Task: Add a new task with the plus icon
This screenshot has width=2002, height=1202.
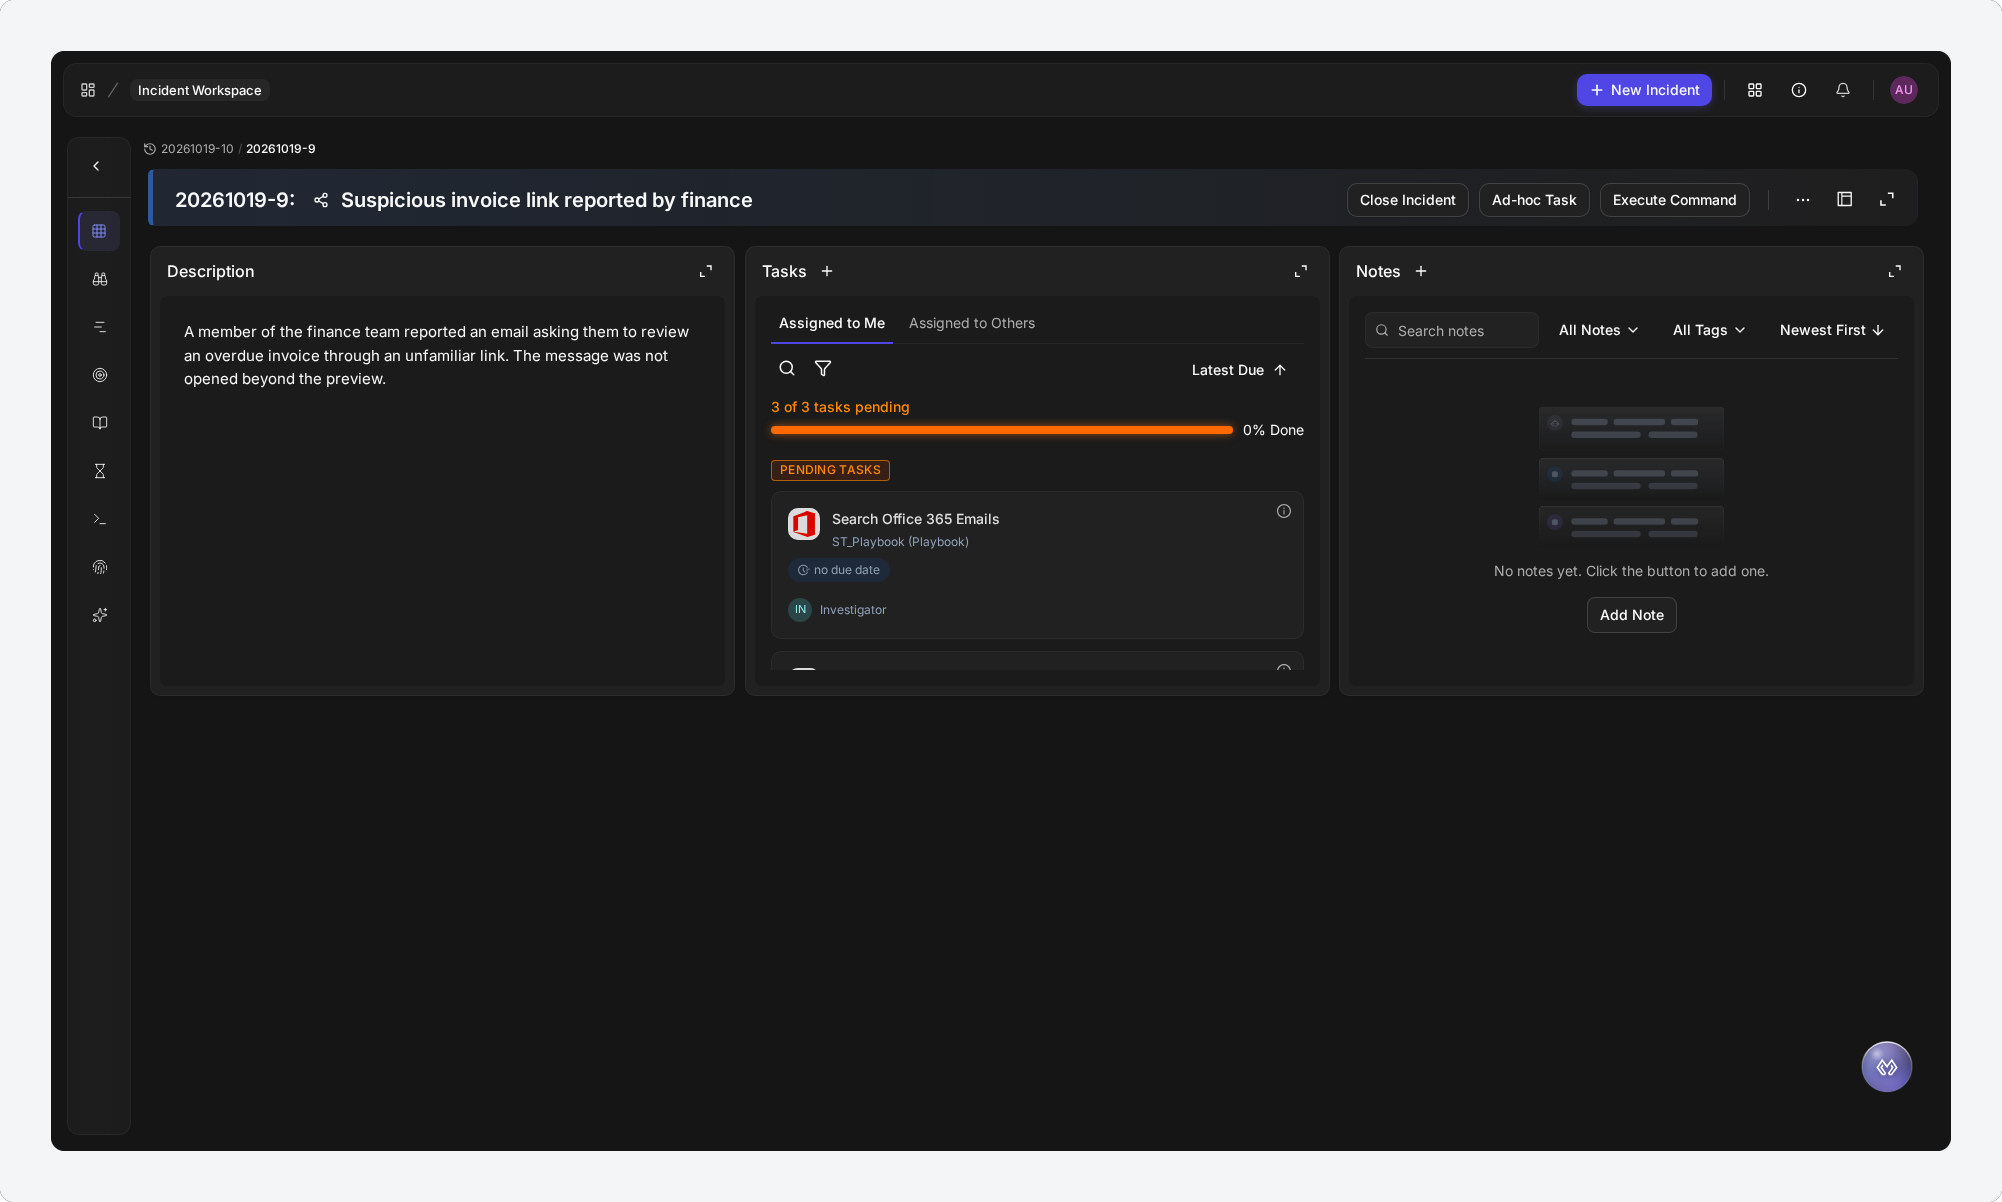Action: pyautogui.click(x=827, y=271)
